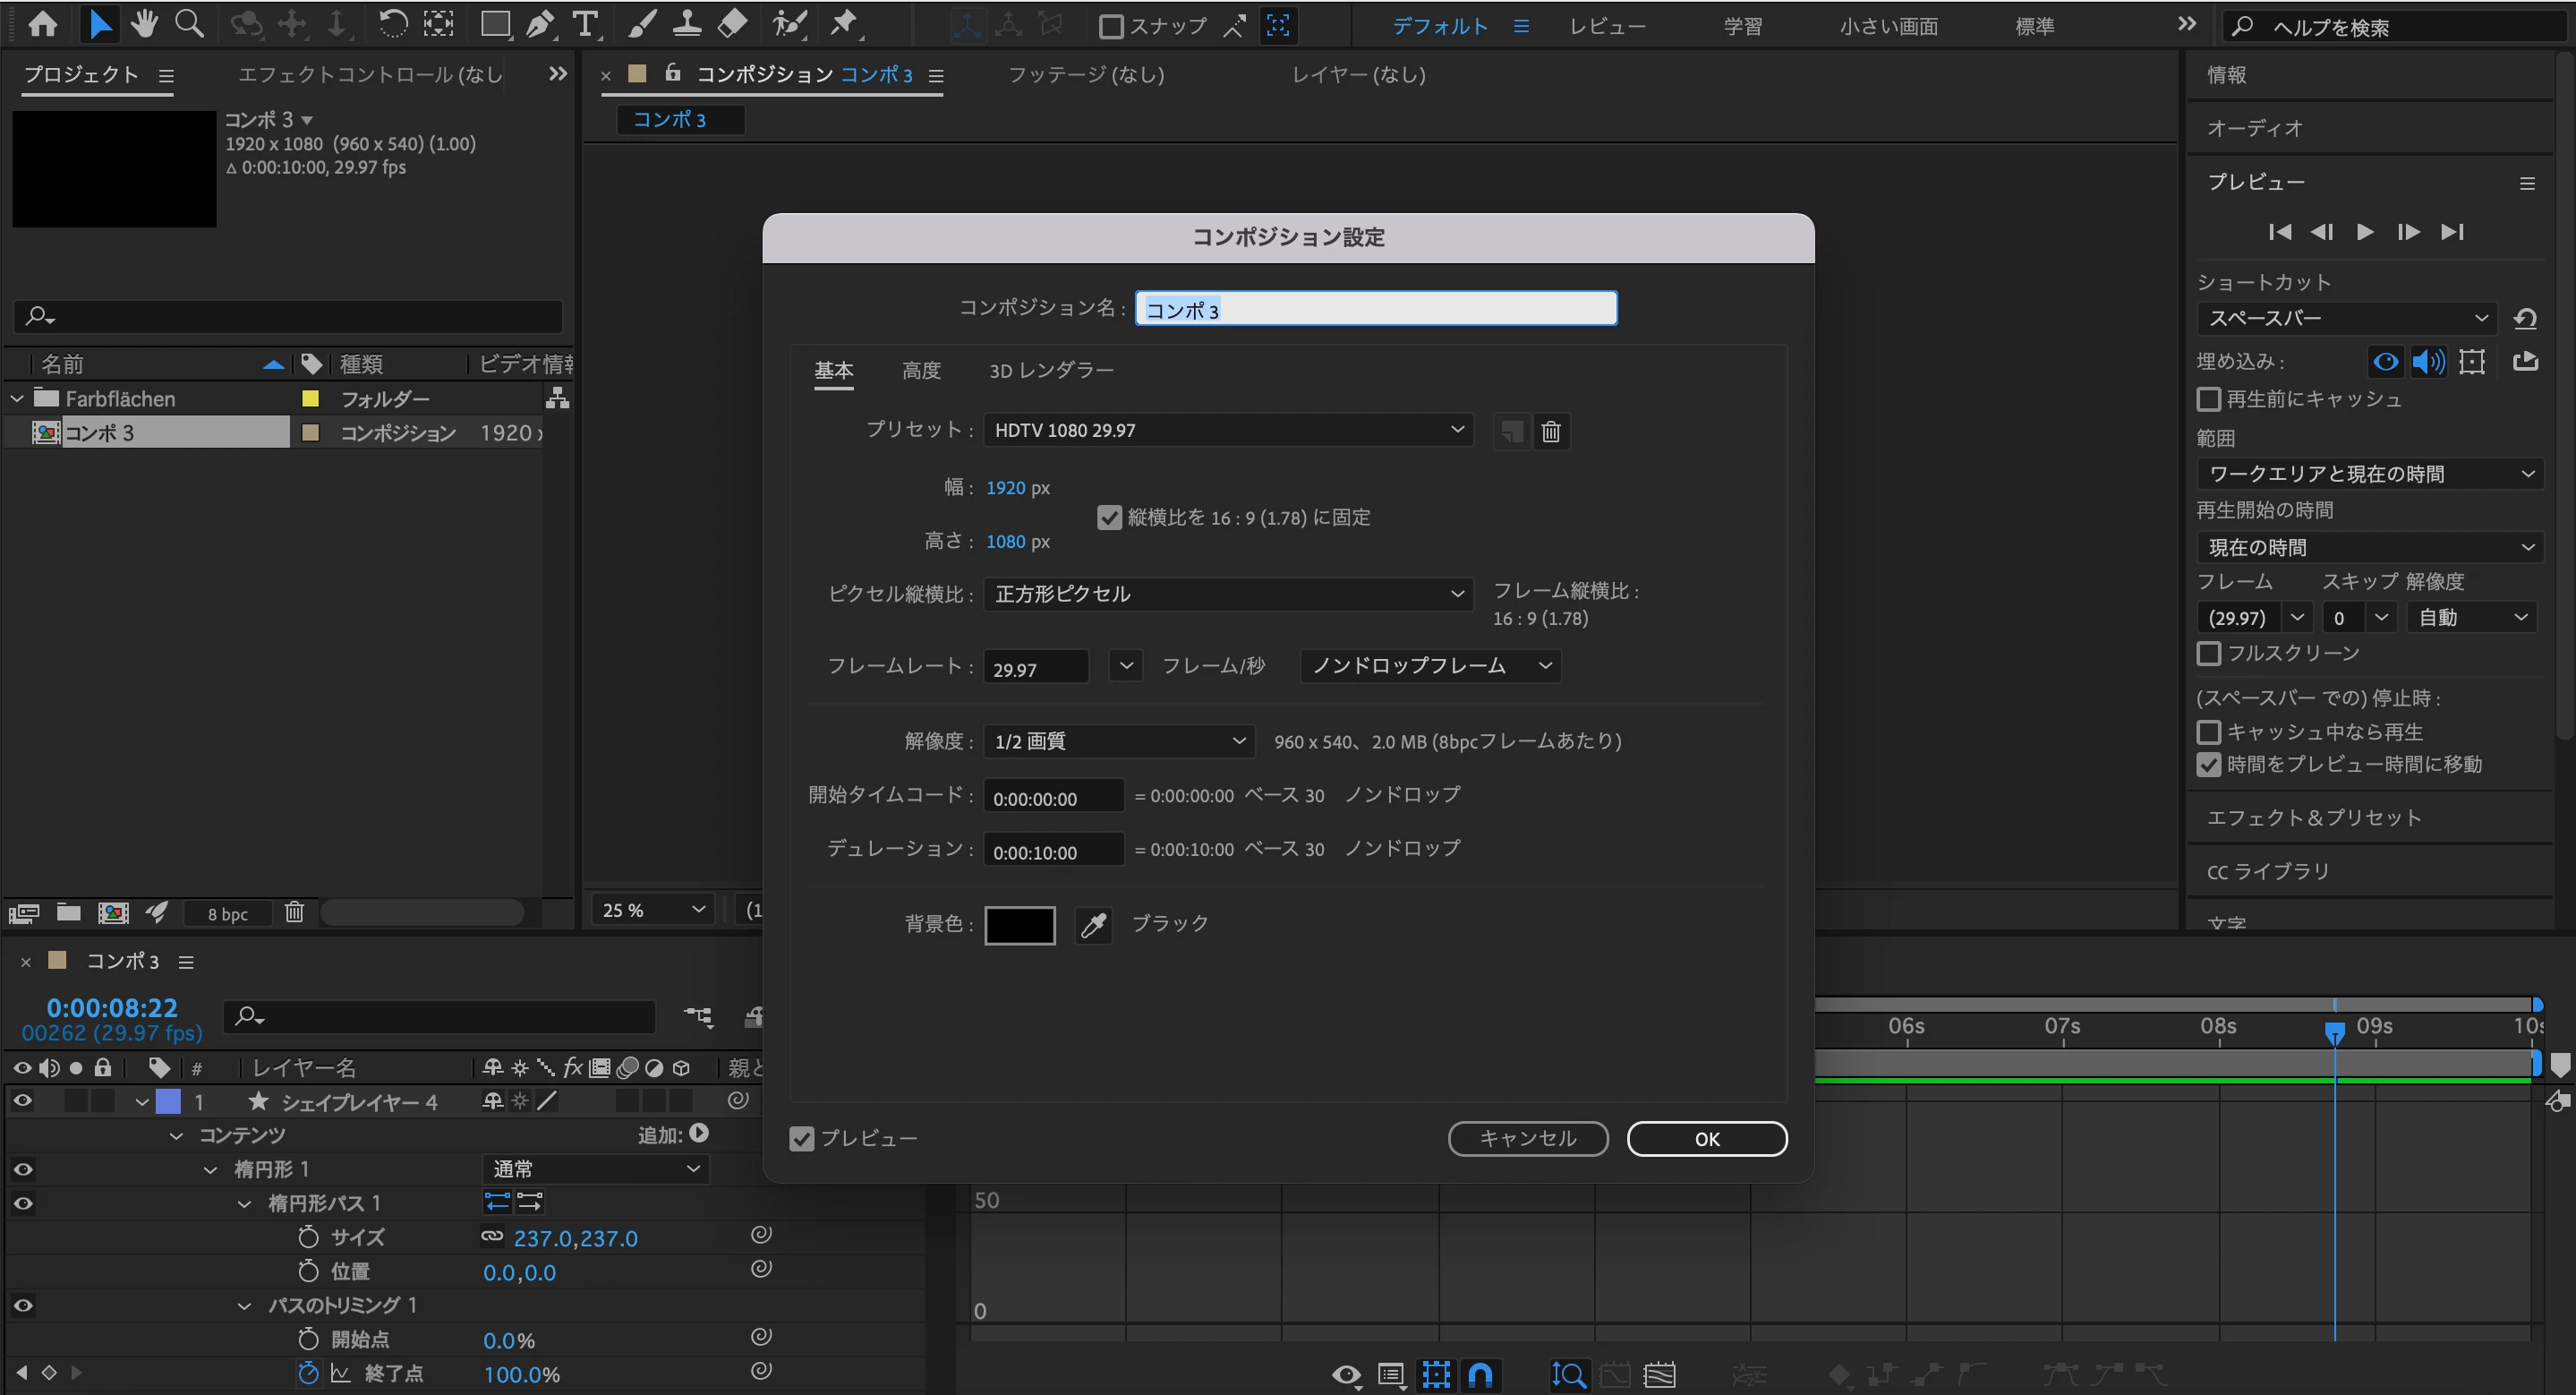Hide 楕円形 1 with its eye toggle
The width and height of the screenshot is (2576, 1395).
click(22, 1169)
